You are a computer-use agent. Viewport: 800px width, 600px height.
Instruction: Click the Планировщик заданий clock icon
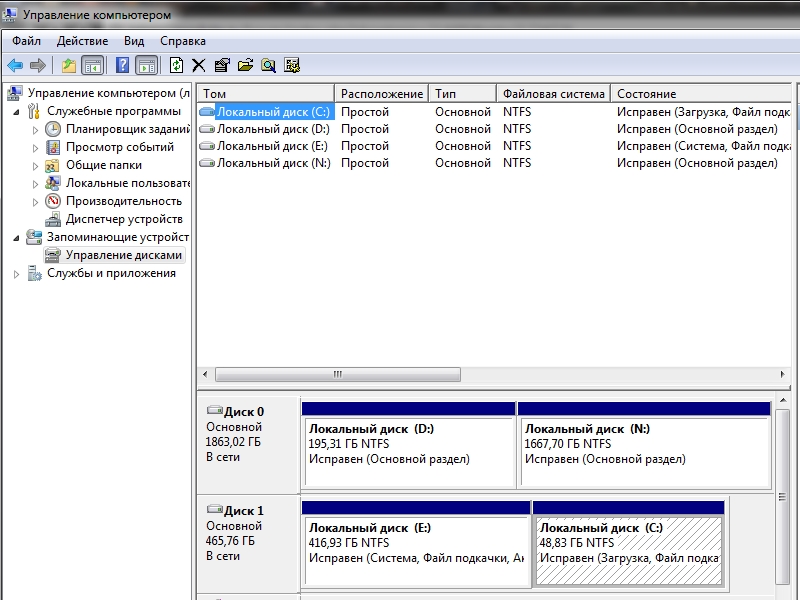(x=53, y=129)
